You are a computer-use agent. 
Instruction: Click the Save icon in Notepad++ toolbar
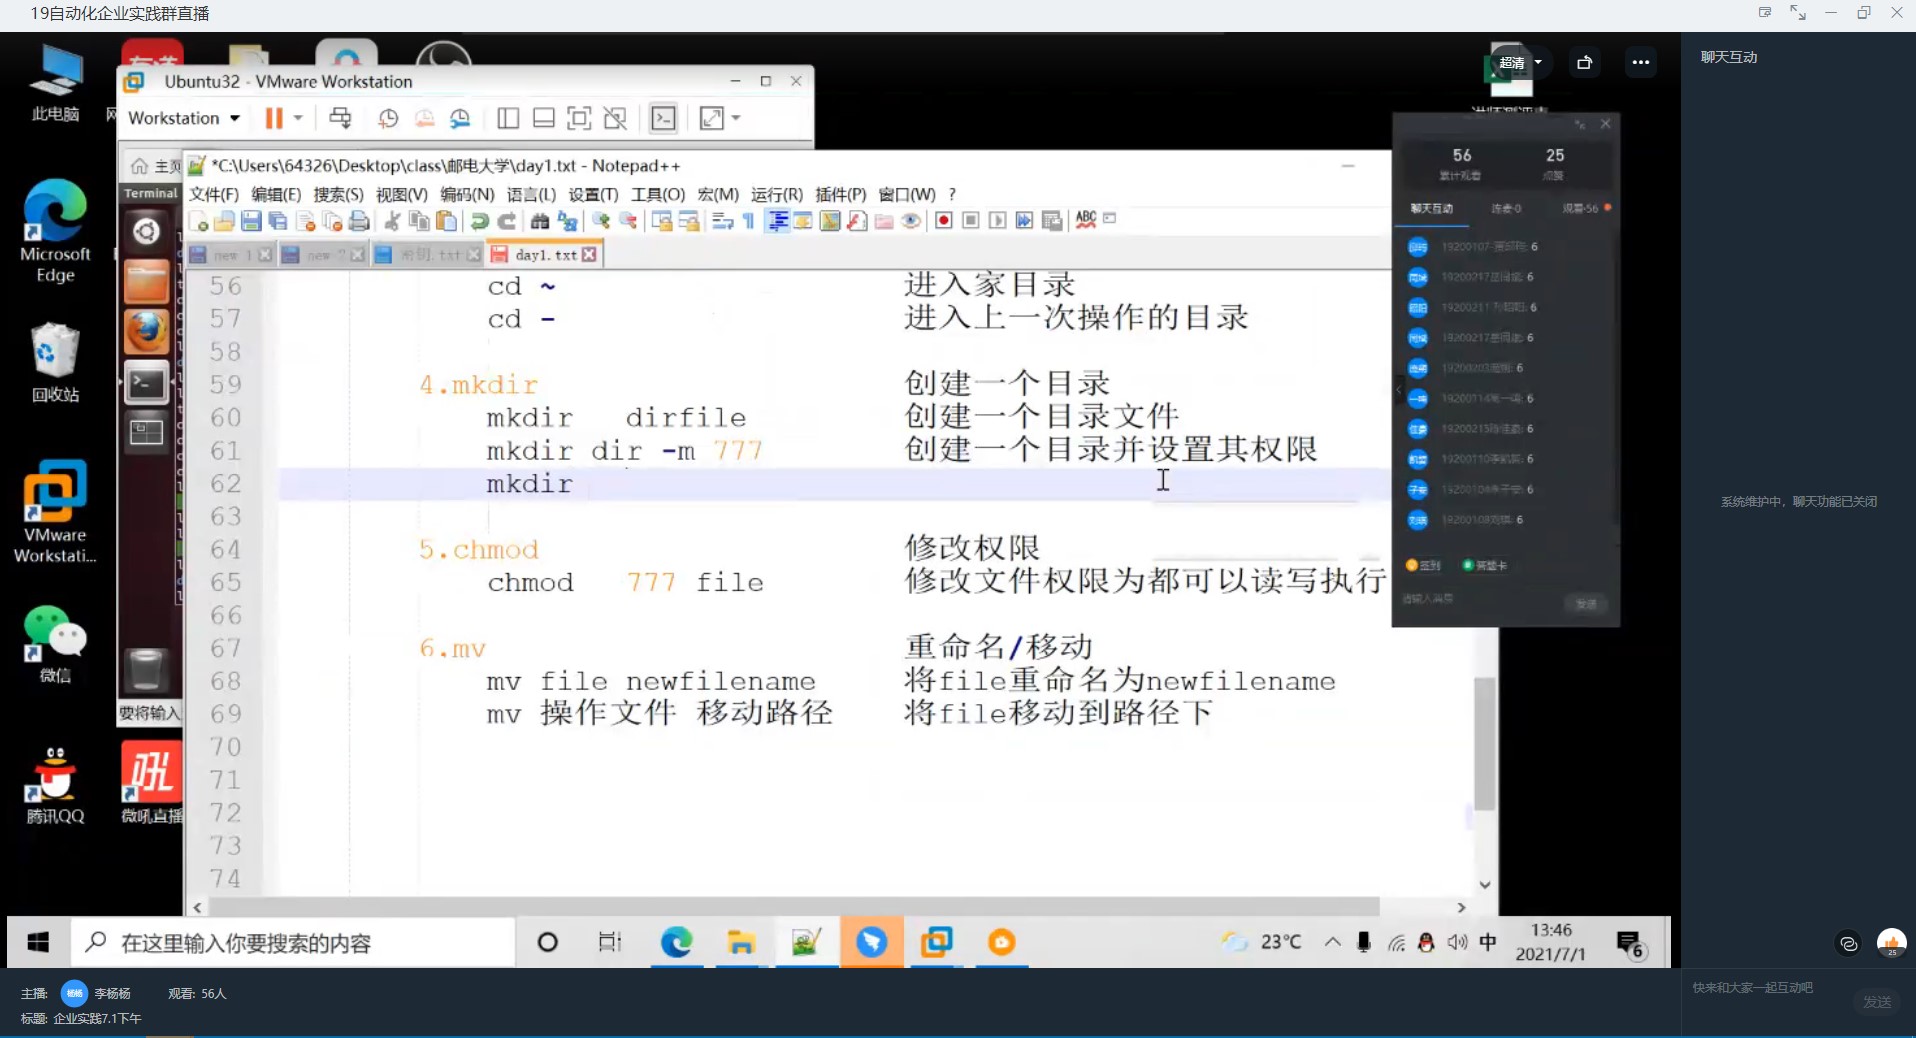[251, 221]
